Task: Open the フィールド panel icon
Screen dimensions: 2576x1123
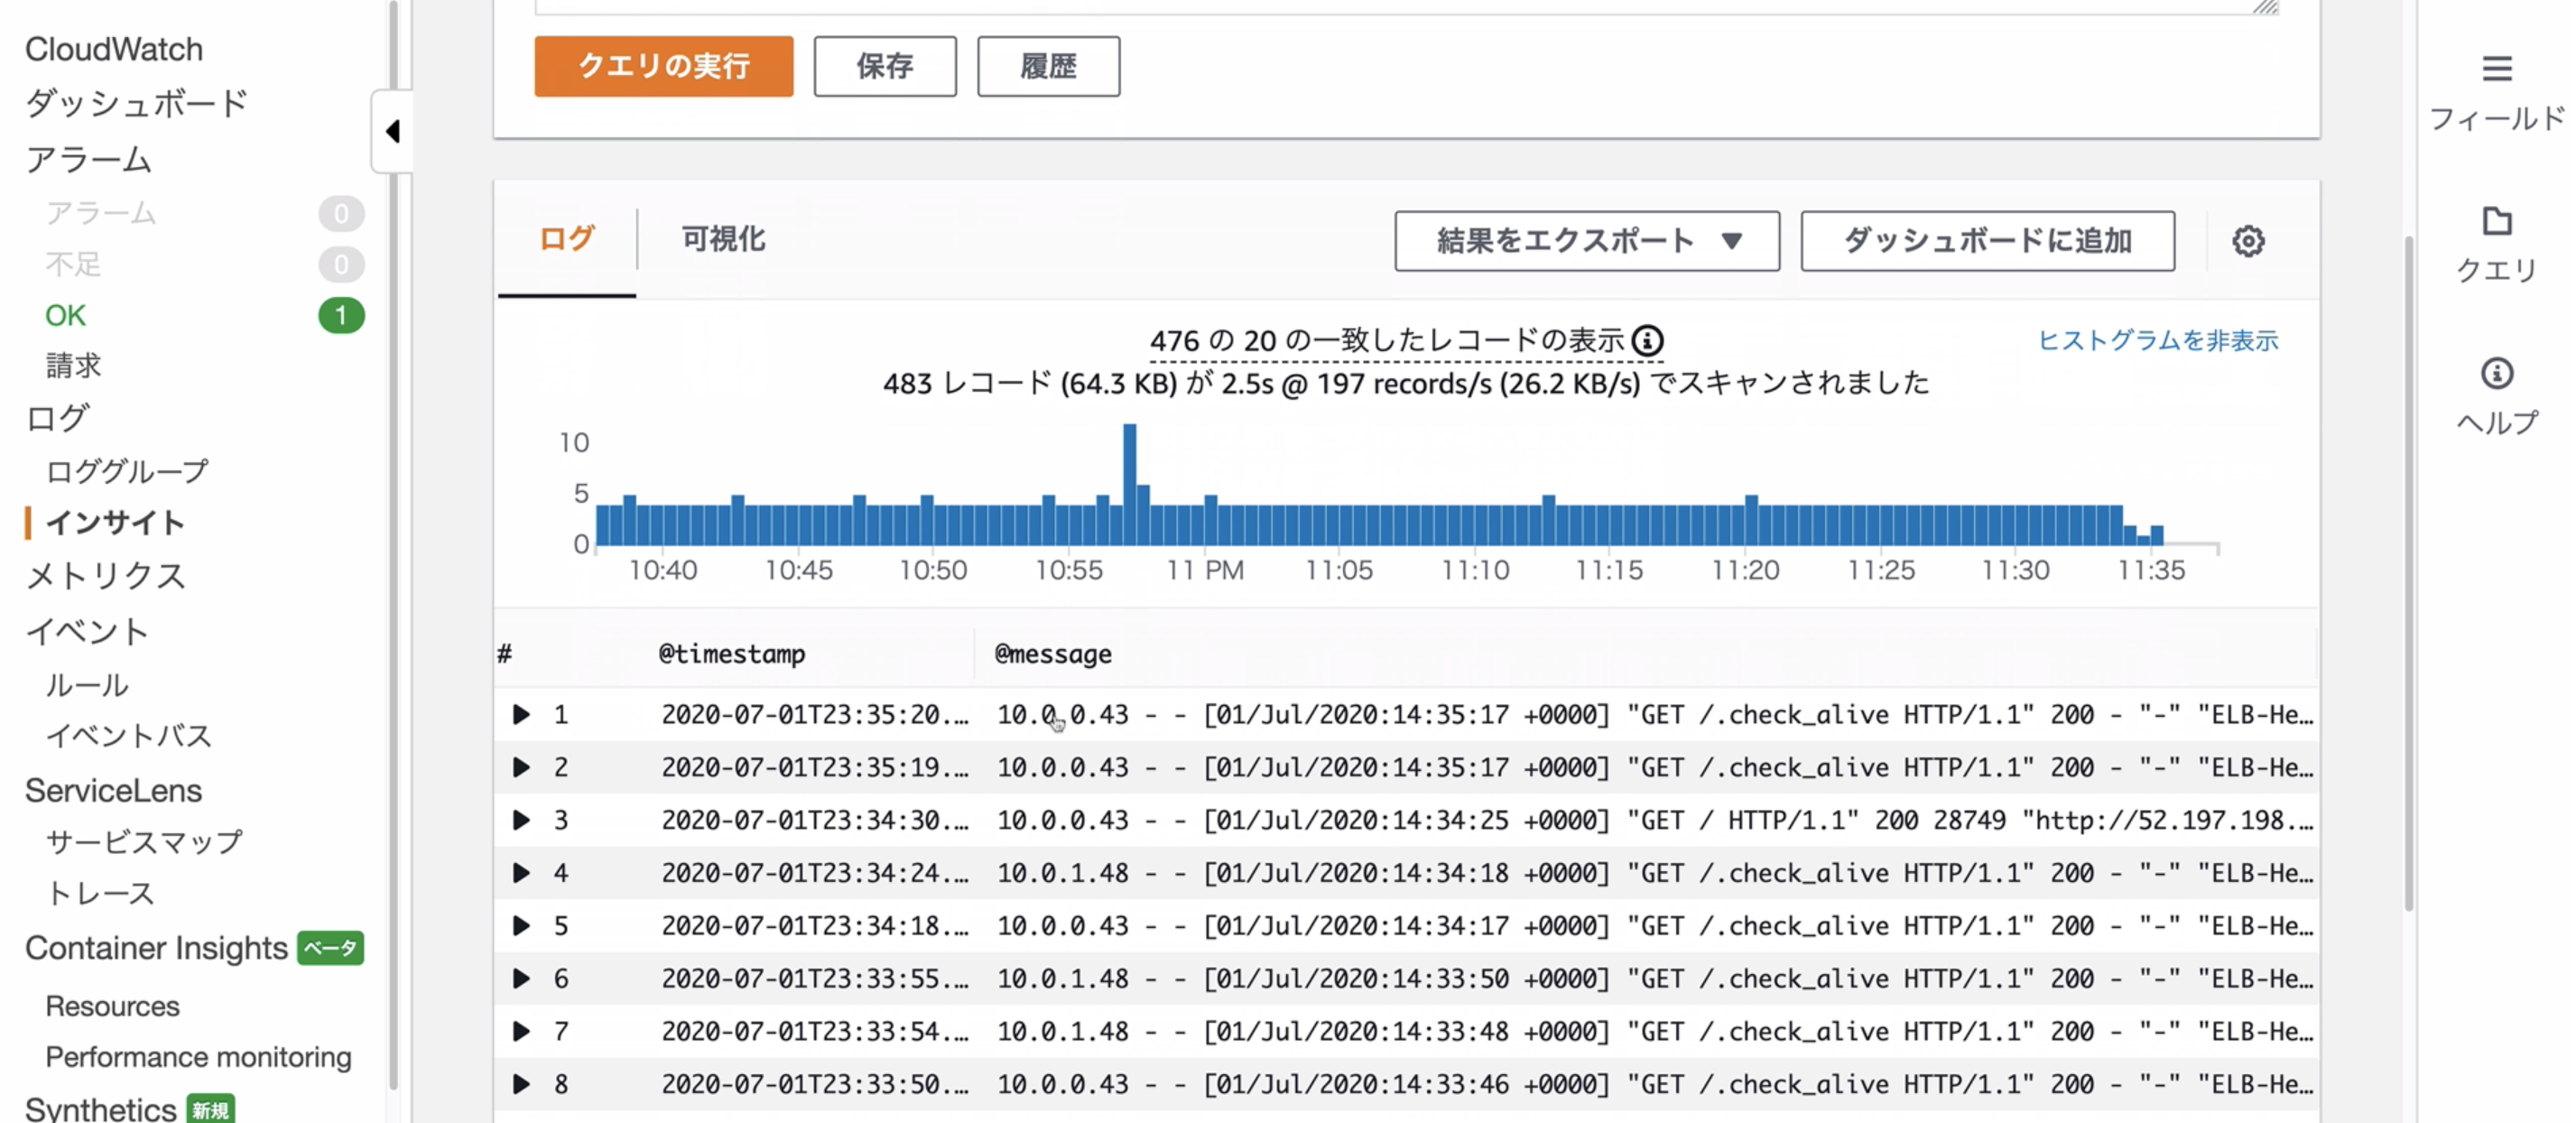Action: tap(2496, 69)
